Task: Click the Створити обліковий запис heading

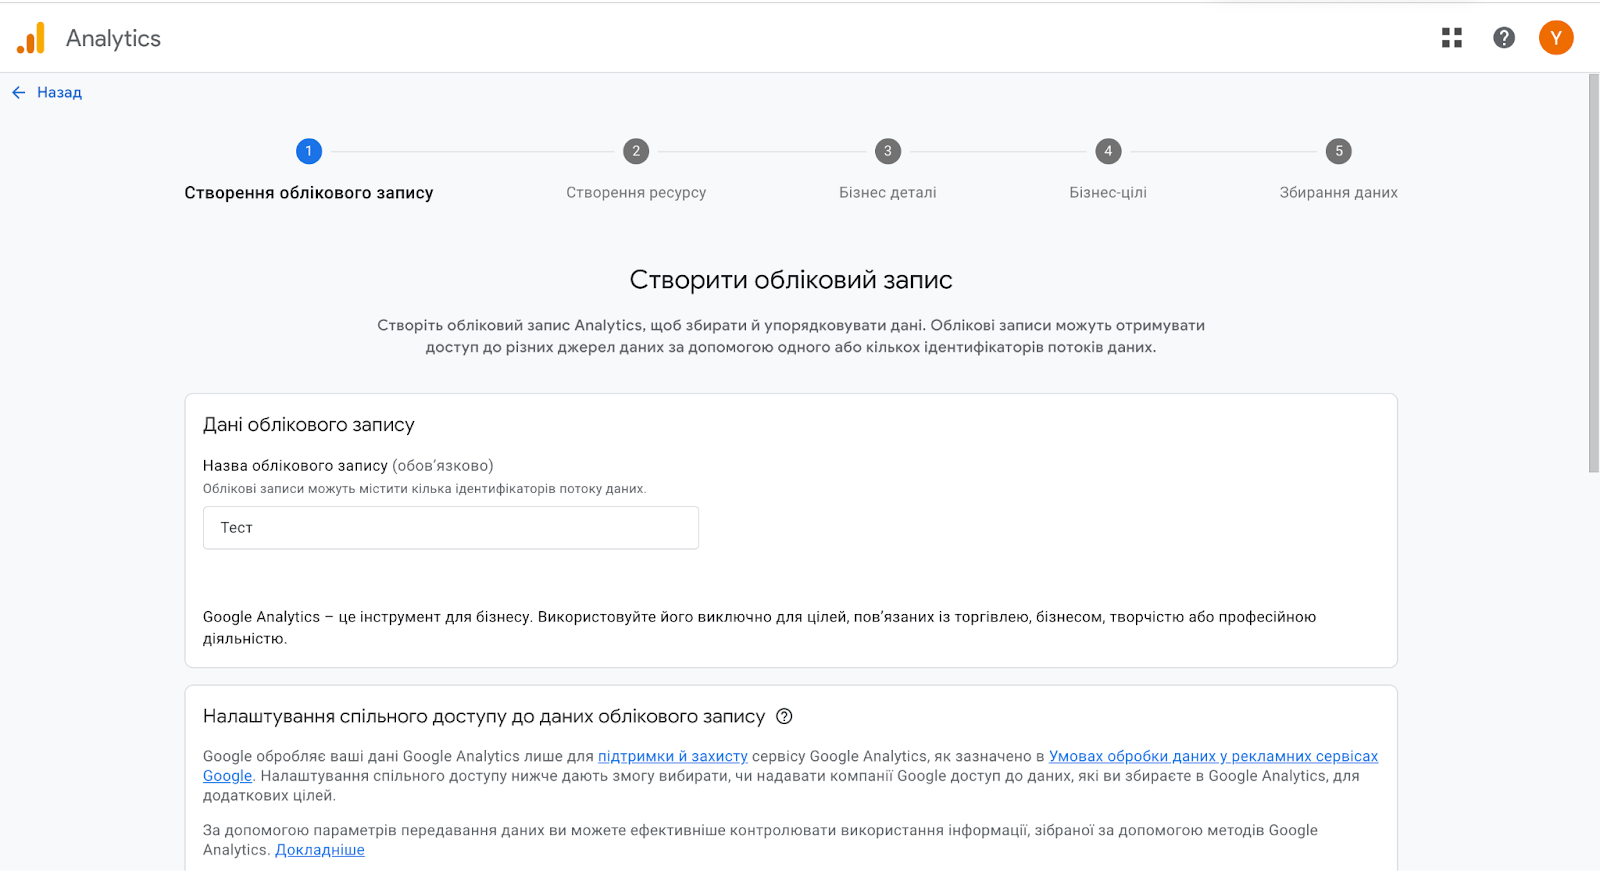Action: point(791,280)
